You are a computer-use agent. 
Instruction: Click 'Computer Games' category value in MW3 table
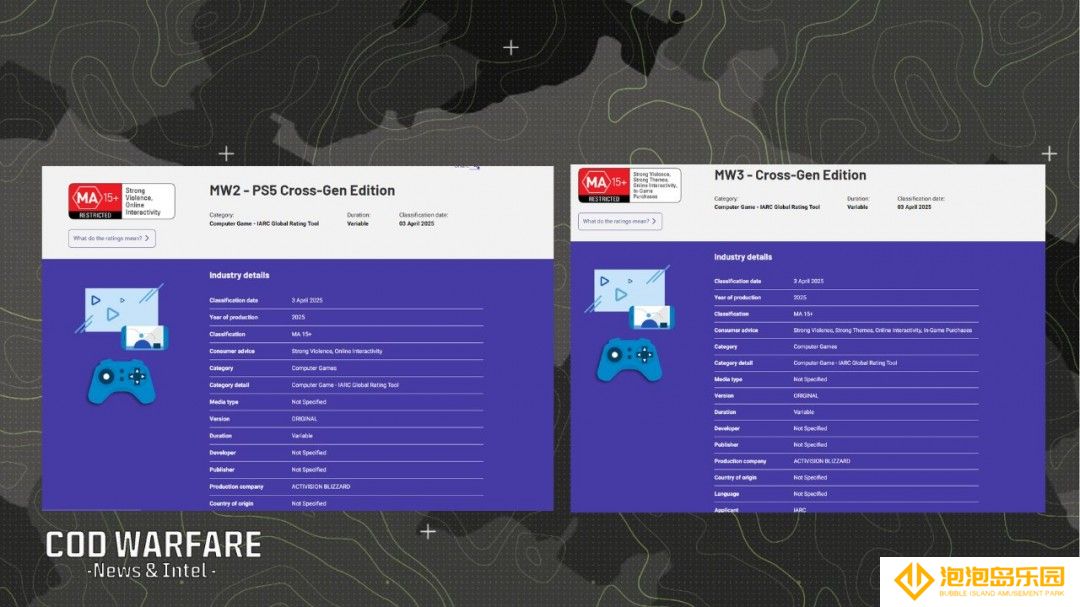816,347
